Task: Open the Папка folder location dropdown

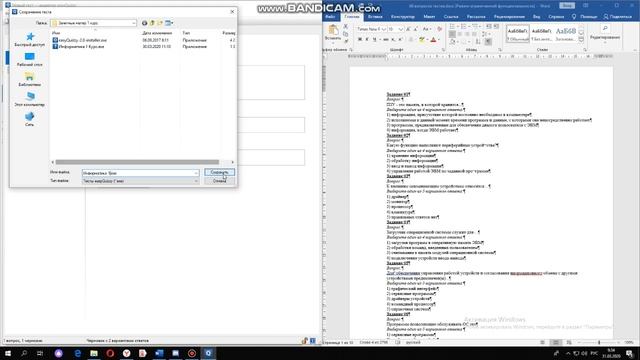Action: click(x=94, y=23)
